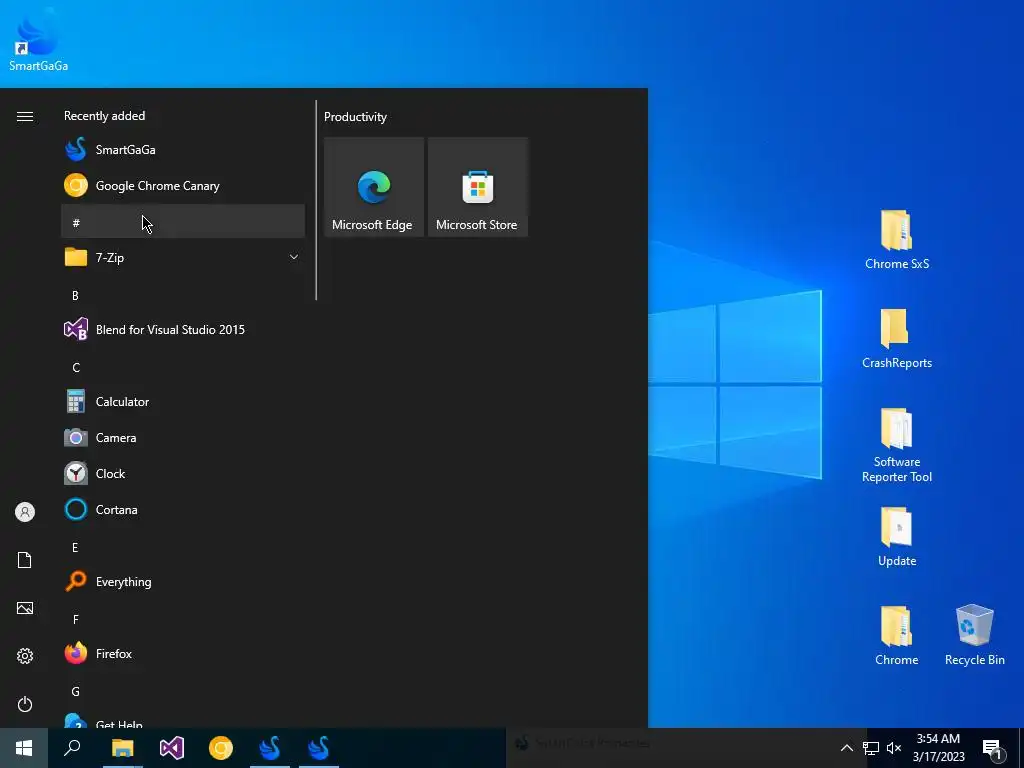Open the Get Help app
The height and width of the screenshot is (768, 1024).
pyautogui.click(x=183, y=721)
